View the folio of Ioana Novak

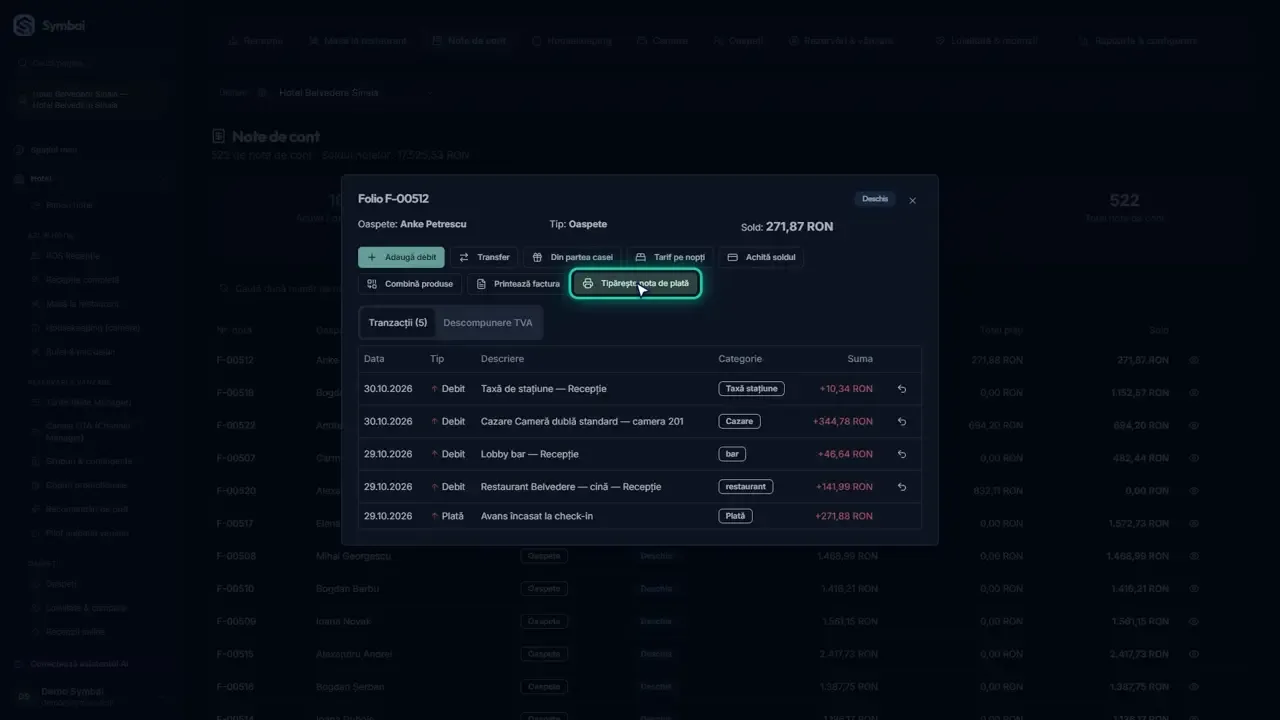[x=1194, y=621]
